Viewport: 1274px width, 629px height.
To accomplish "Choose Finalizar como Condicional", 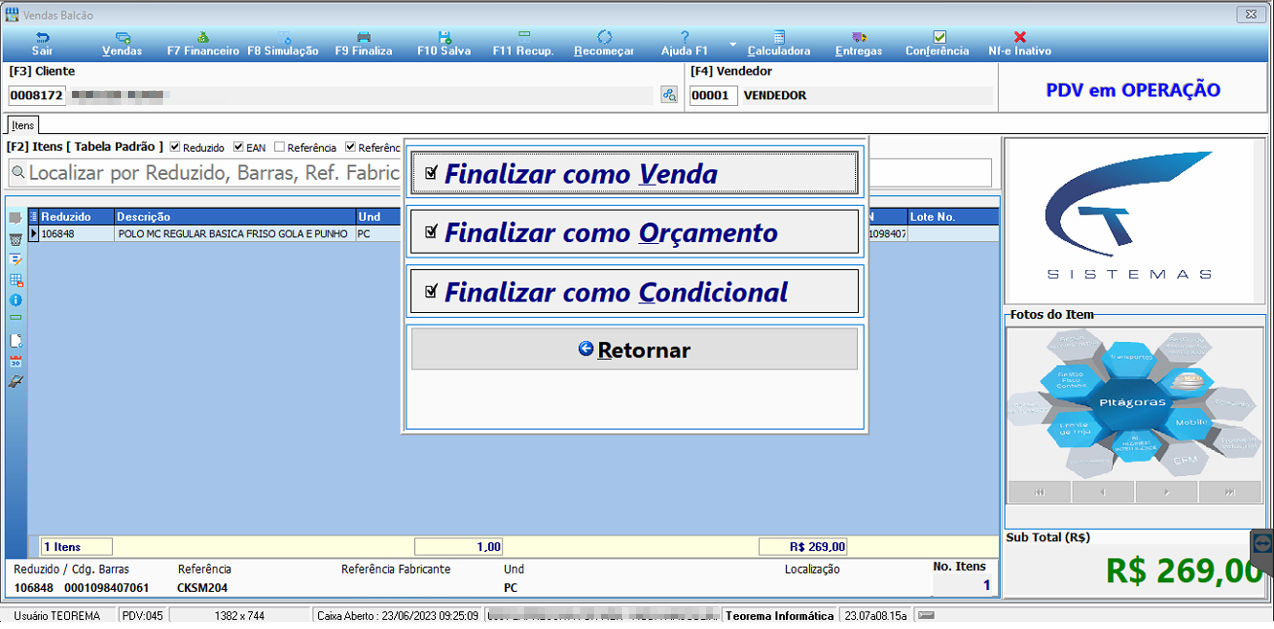I will (635, 292).
